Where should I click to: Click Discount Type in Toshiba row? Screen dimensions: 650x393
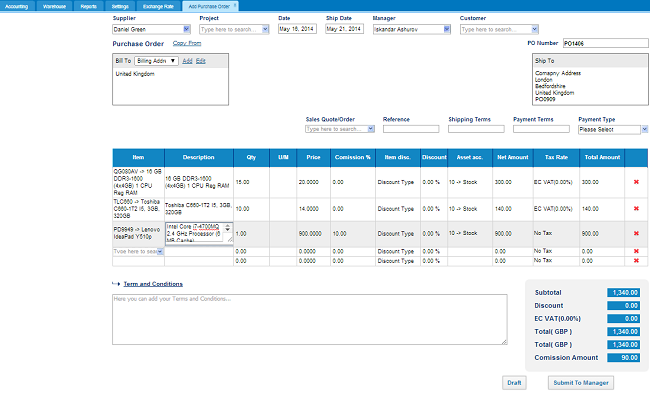tap(395, 209)
